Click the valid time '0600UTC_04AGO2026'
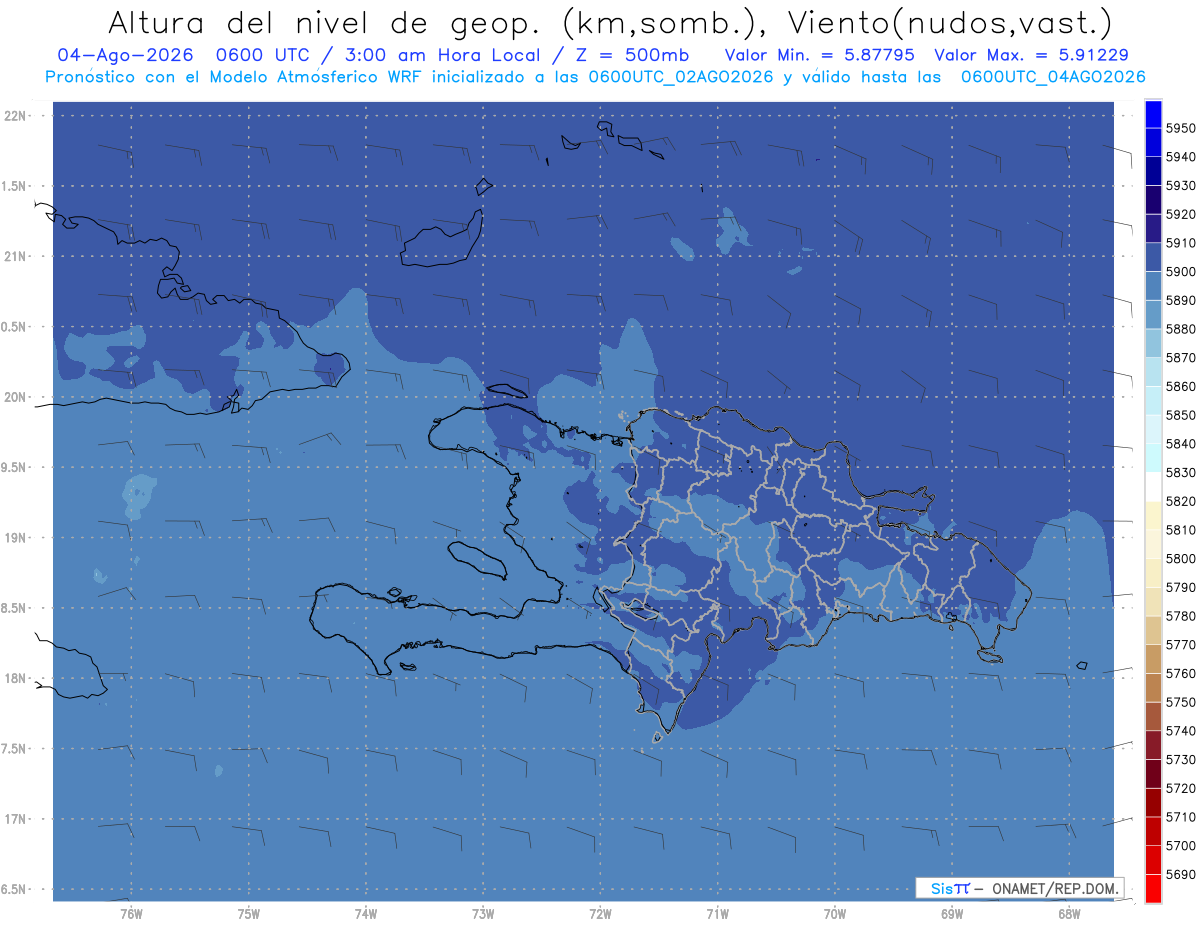Viewport: 1200px width, 927px height. click(1053, 77)
